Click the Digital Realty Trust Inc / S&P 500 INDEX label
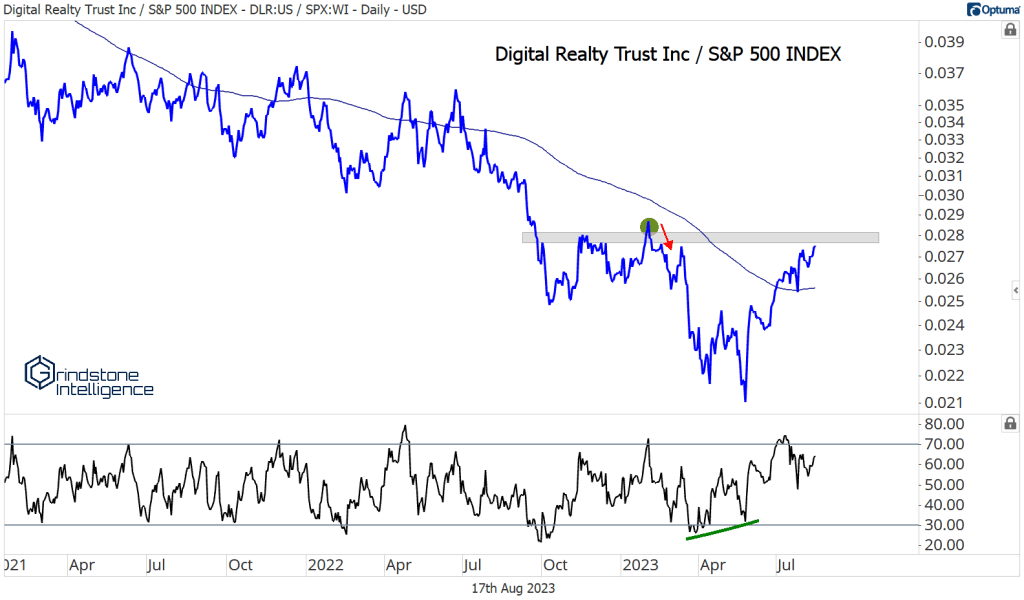Screen dimensions: 1024x600 [x=667, y=54]
